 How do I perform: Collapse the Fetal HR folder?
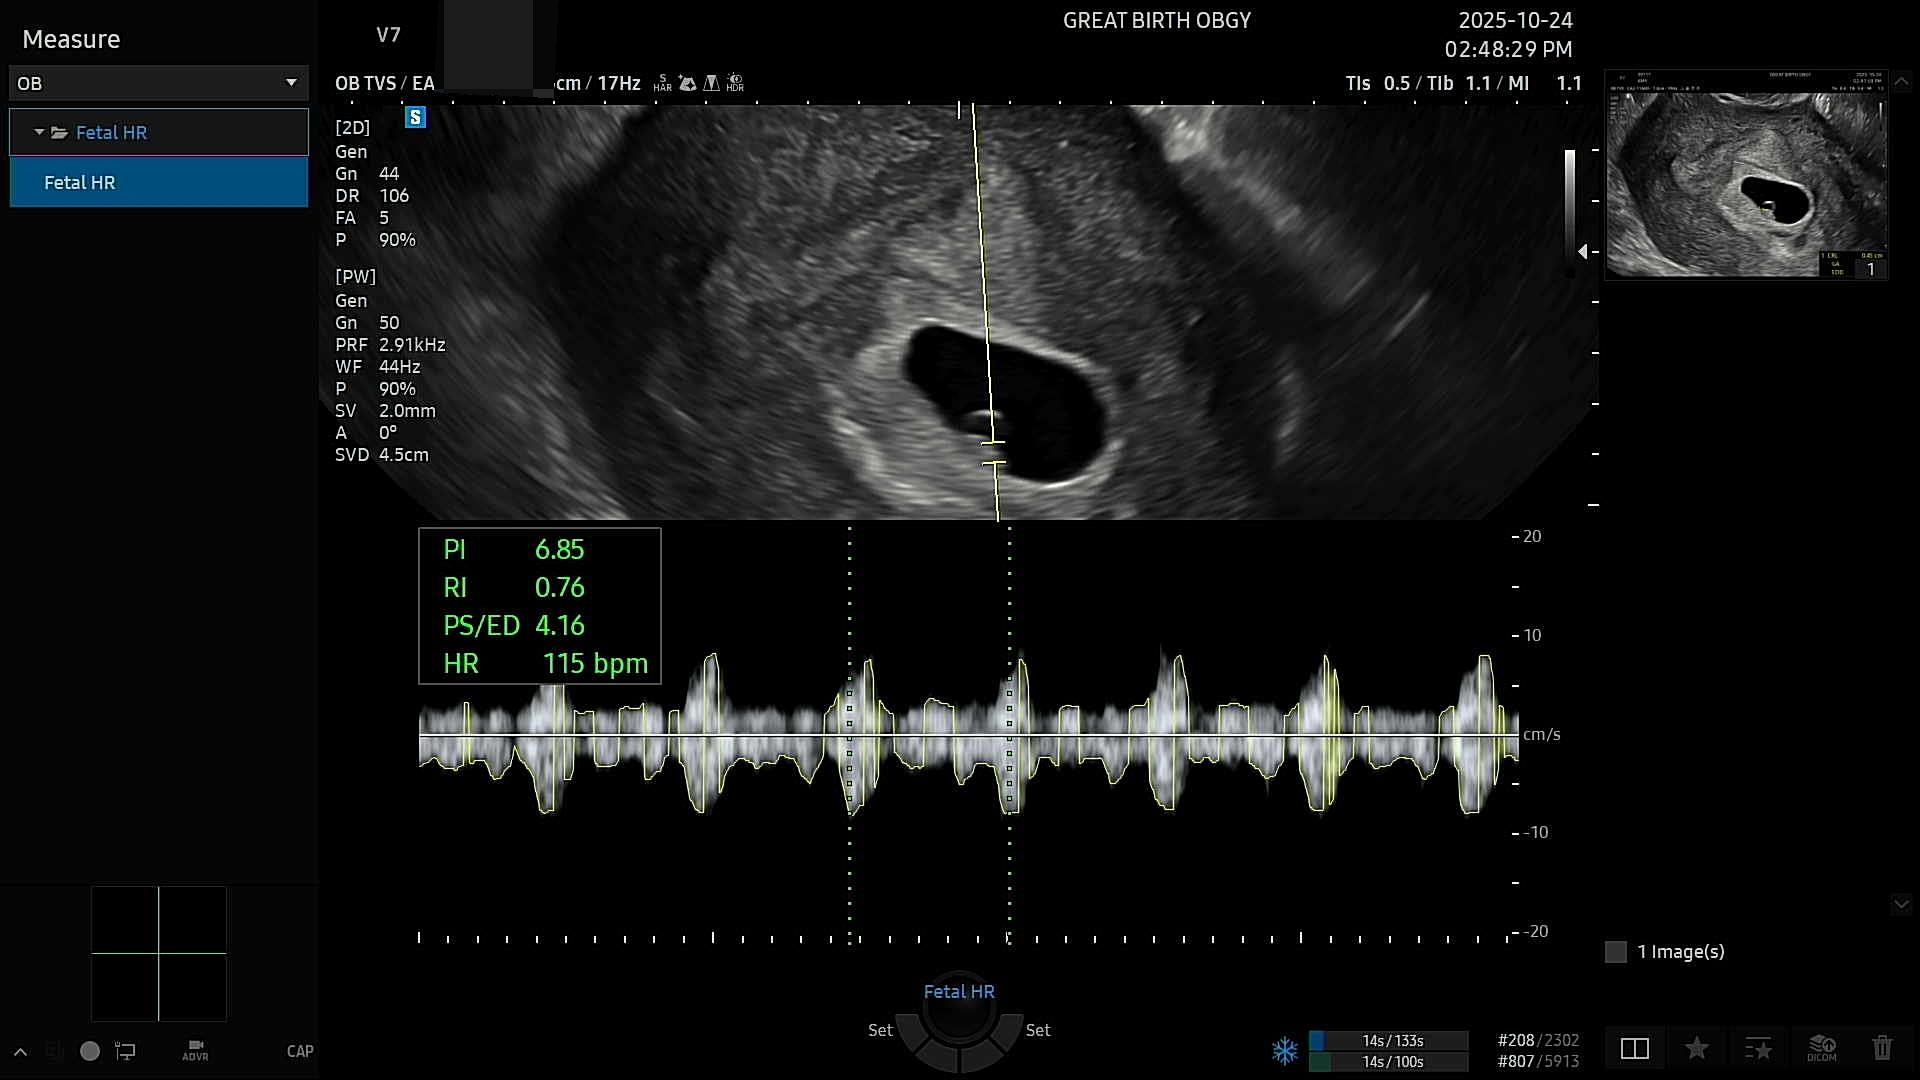40,132
